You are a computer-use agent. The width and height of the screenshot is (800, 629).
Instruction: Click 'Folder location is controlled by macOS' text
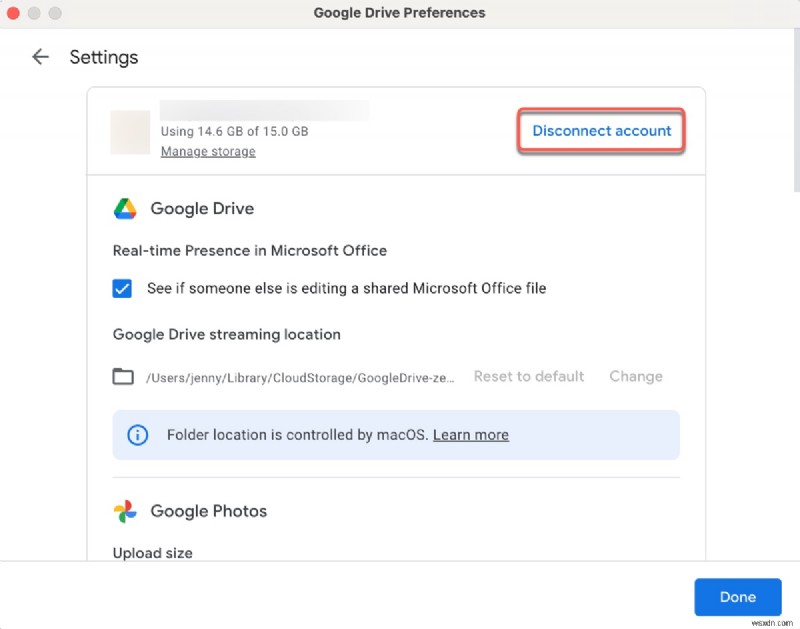(x=297, y=435)
